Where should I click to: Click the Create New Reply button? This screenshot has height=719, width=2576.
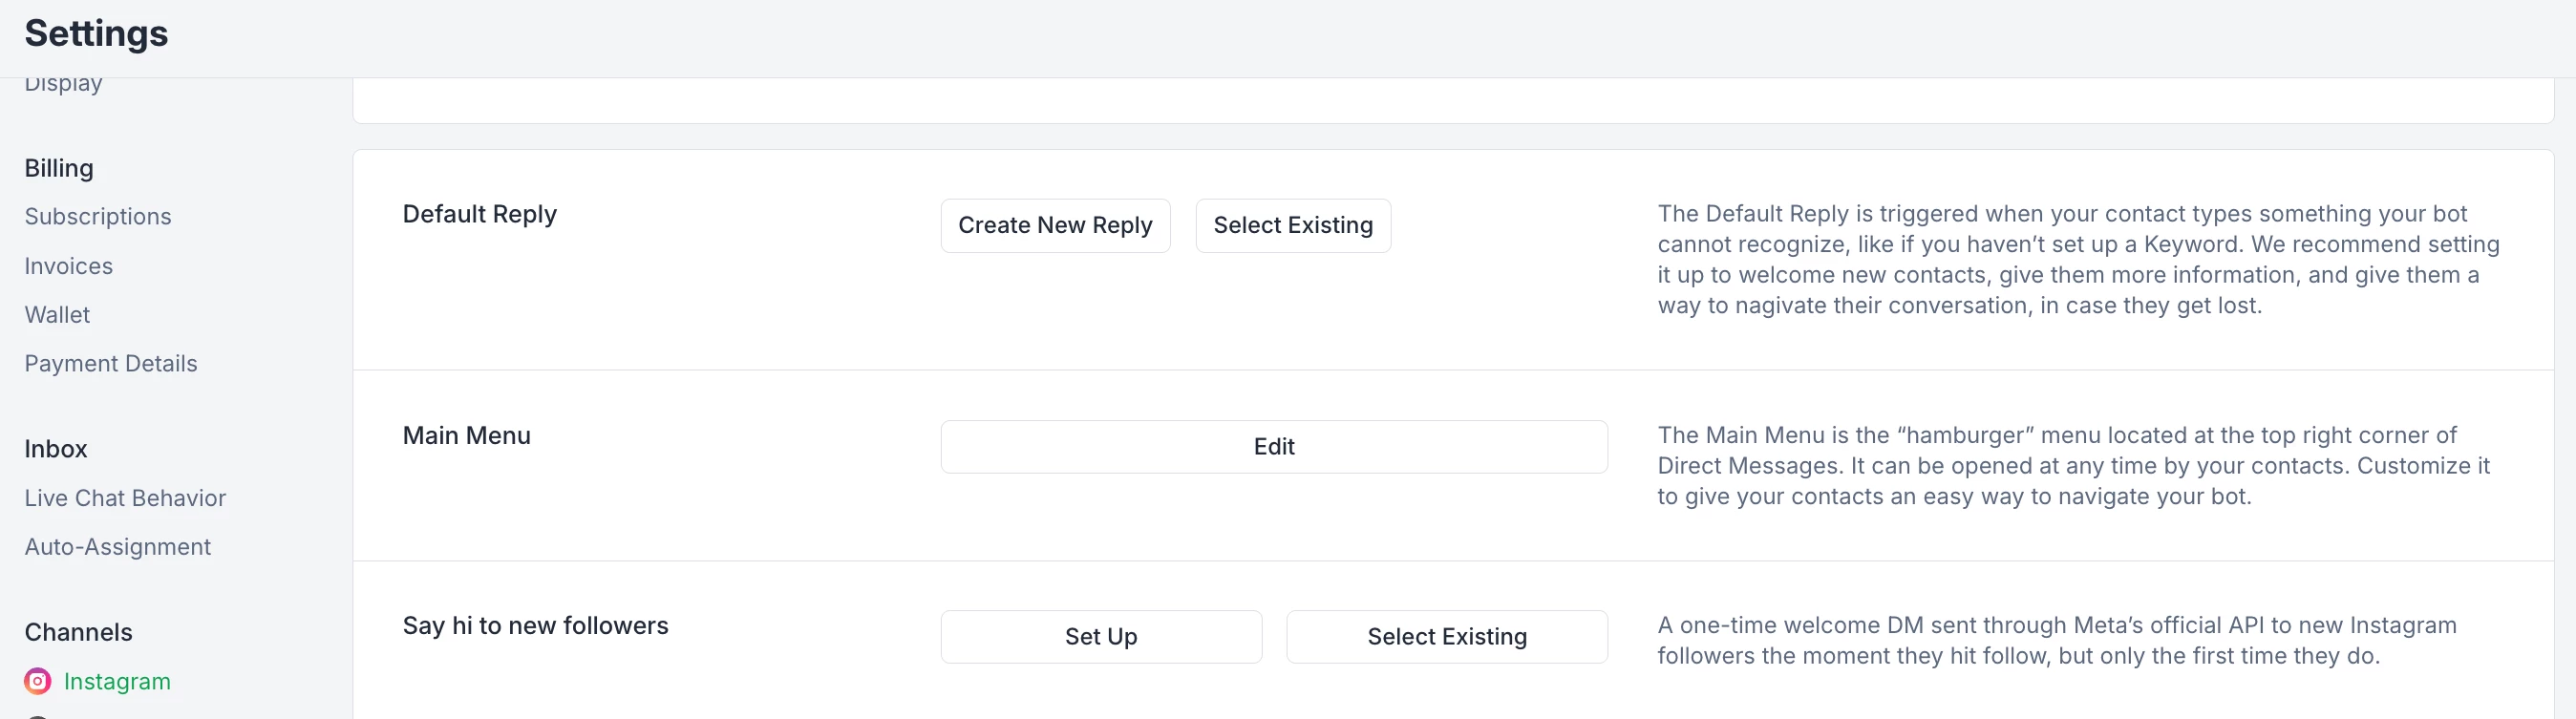point(1055,226)
